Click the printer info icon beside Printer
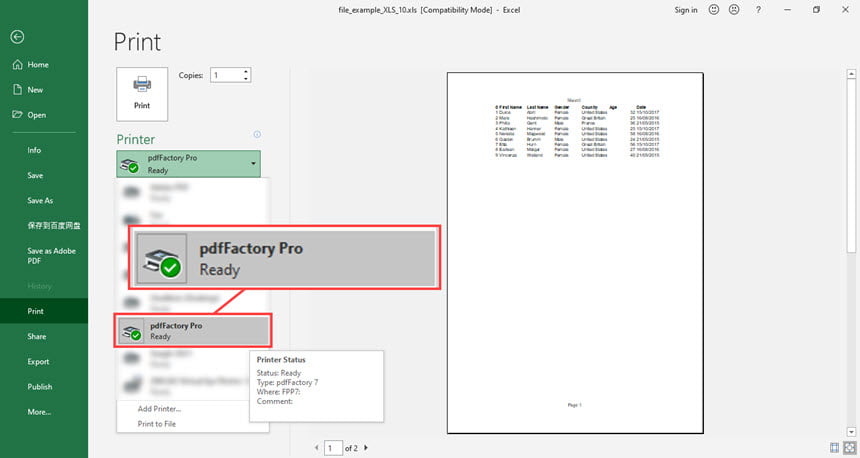Viewport: 860px width, 458px height. click(257, 134)
